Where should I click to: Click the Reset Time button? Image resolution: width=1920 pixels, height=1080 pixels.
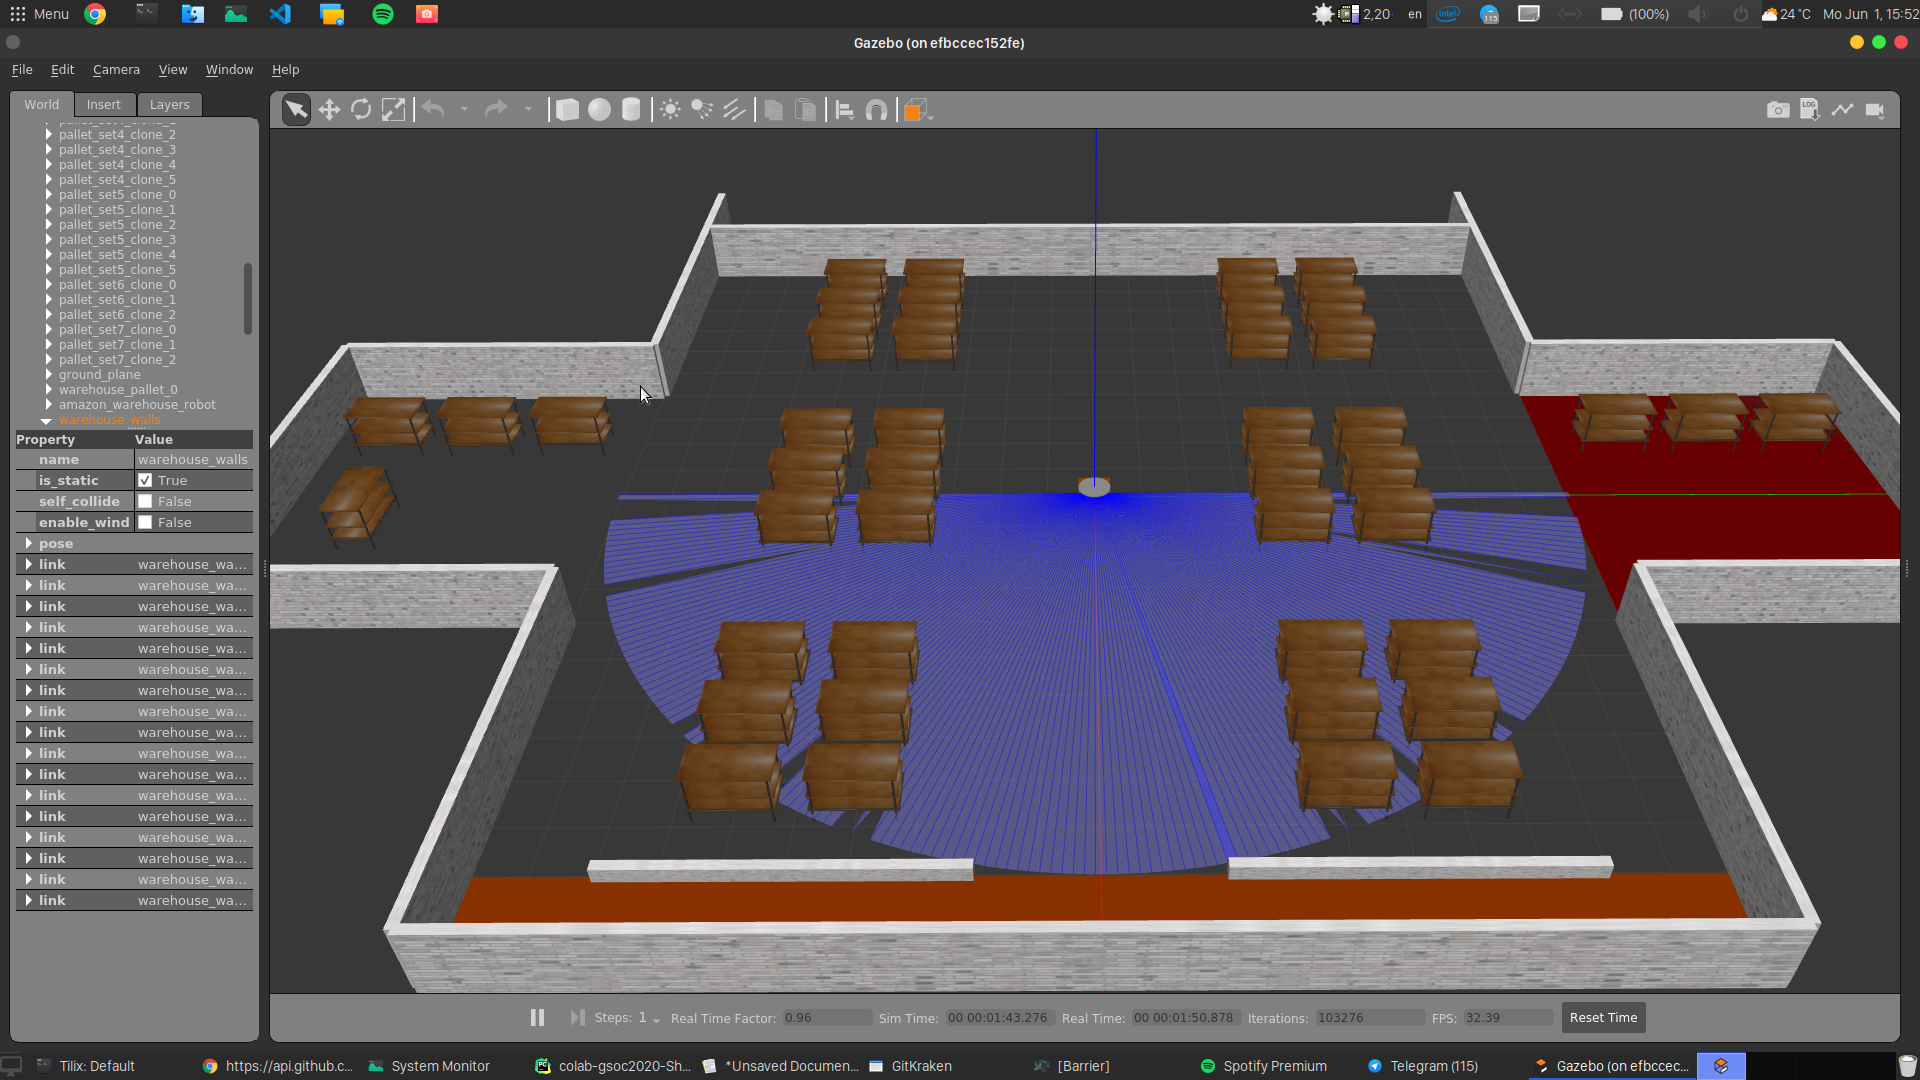pyautogui.click(x=1603, y=1018)
